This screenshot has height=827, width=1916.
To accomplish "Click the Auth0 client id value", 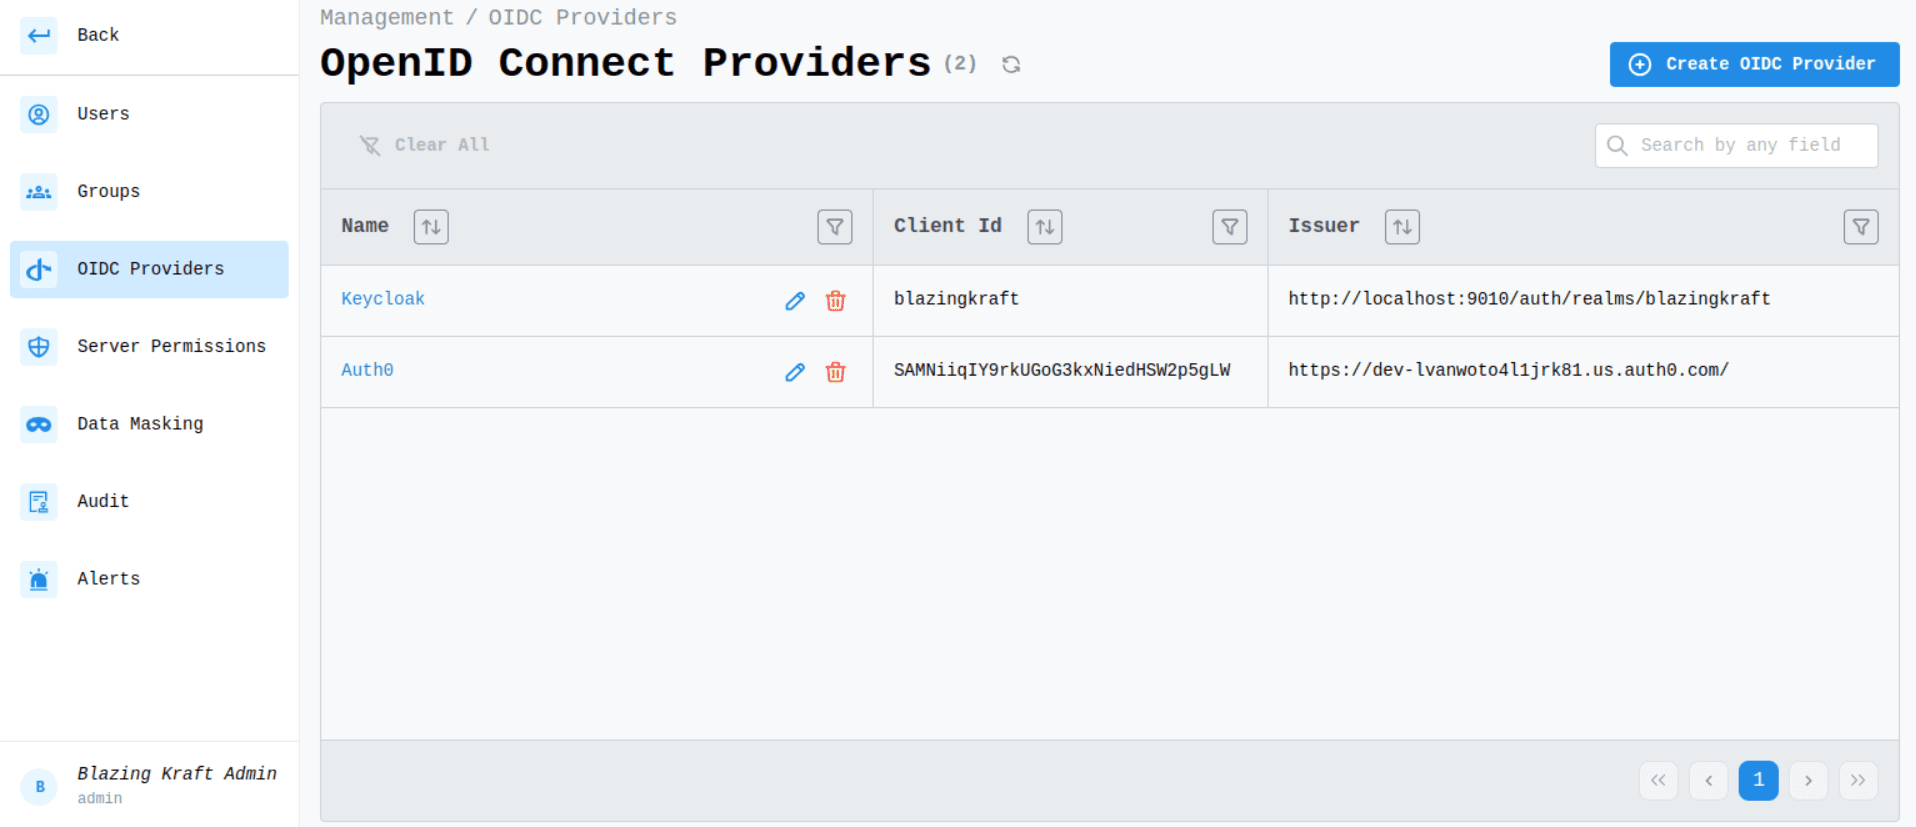I will 1062,370.
